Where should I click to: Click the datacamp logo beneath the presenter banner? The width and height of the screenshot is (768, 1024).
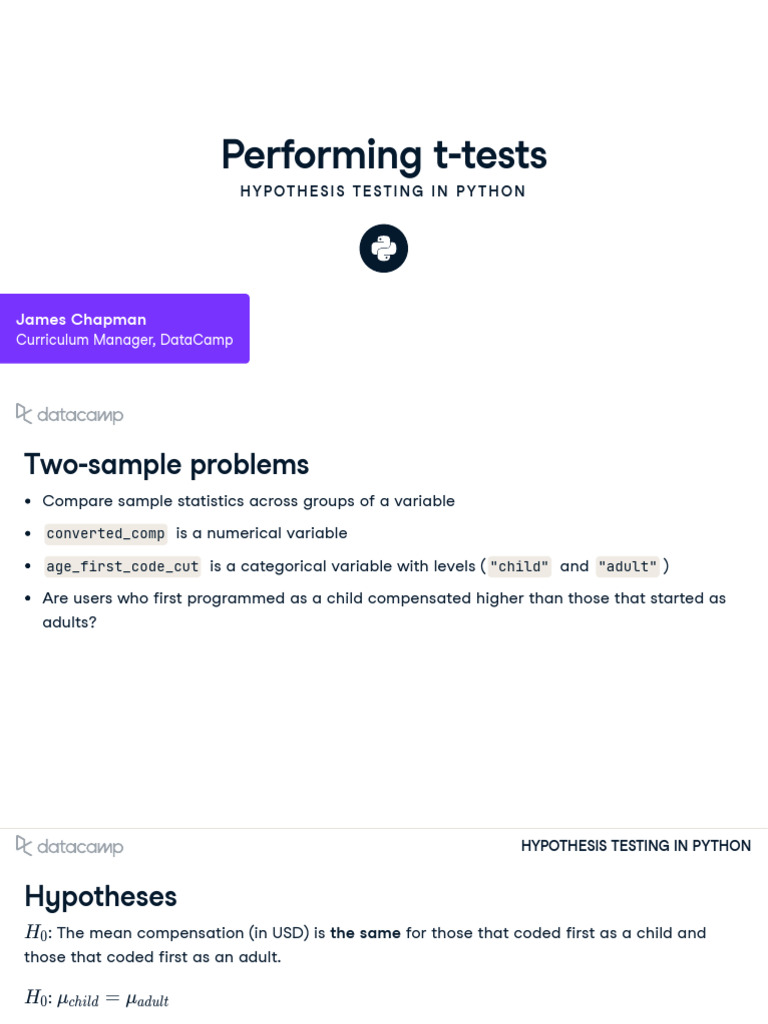(70, 414)
